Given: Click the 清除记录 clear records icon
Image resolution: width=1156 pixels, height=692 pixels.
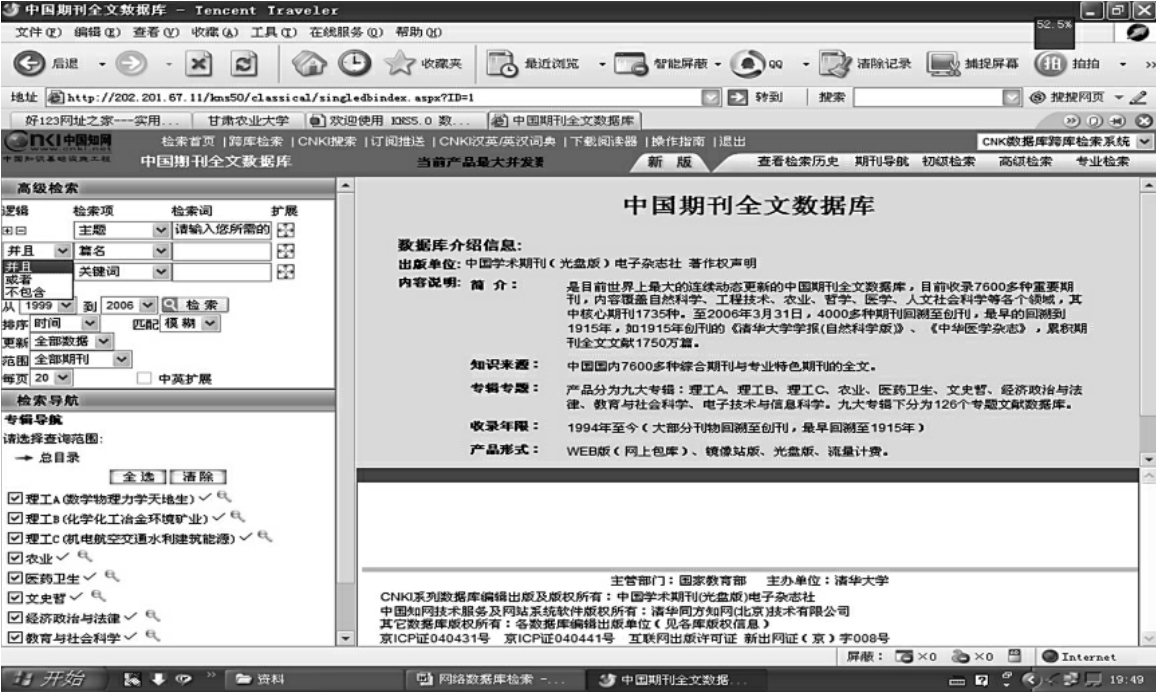Looking at the screenshot, I should (x=835, y=64).
